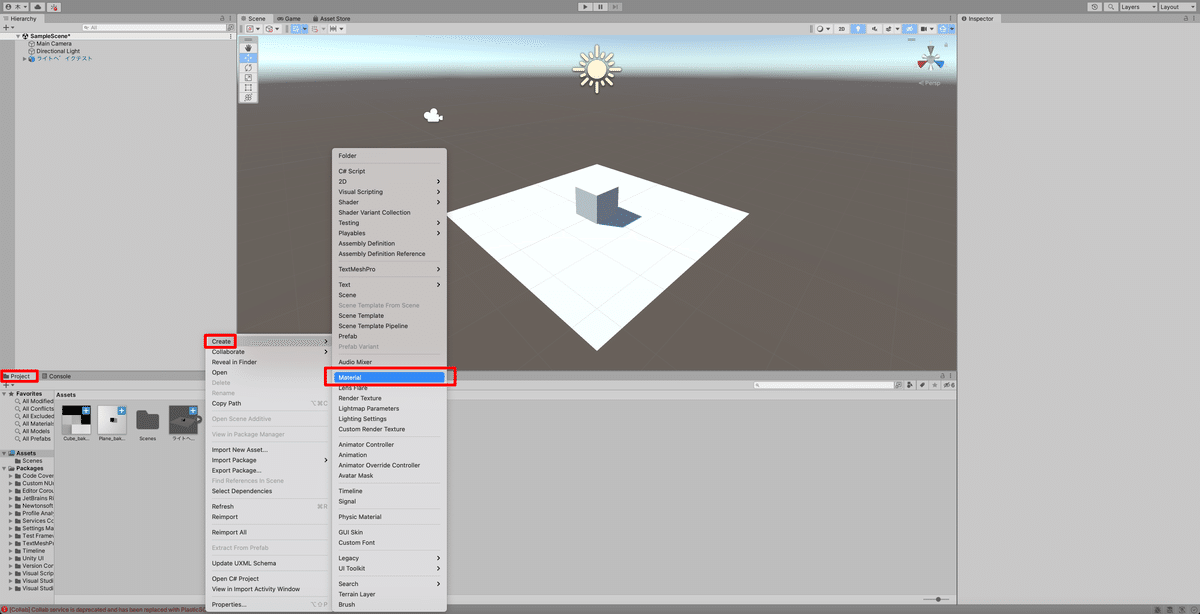Viewport: 1200px width, 614px height.
Task: Click the Step frame button
Action: [615, 6]
